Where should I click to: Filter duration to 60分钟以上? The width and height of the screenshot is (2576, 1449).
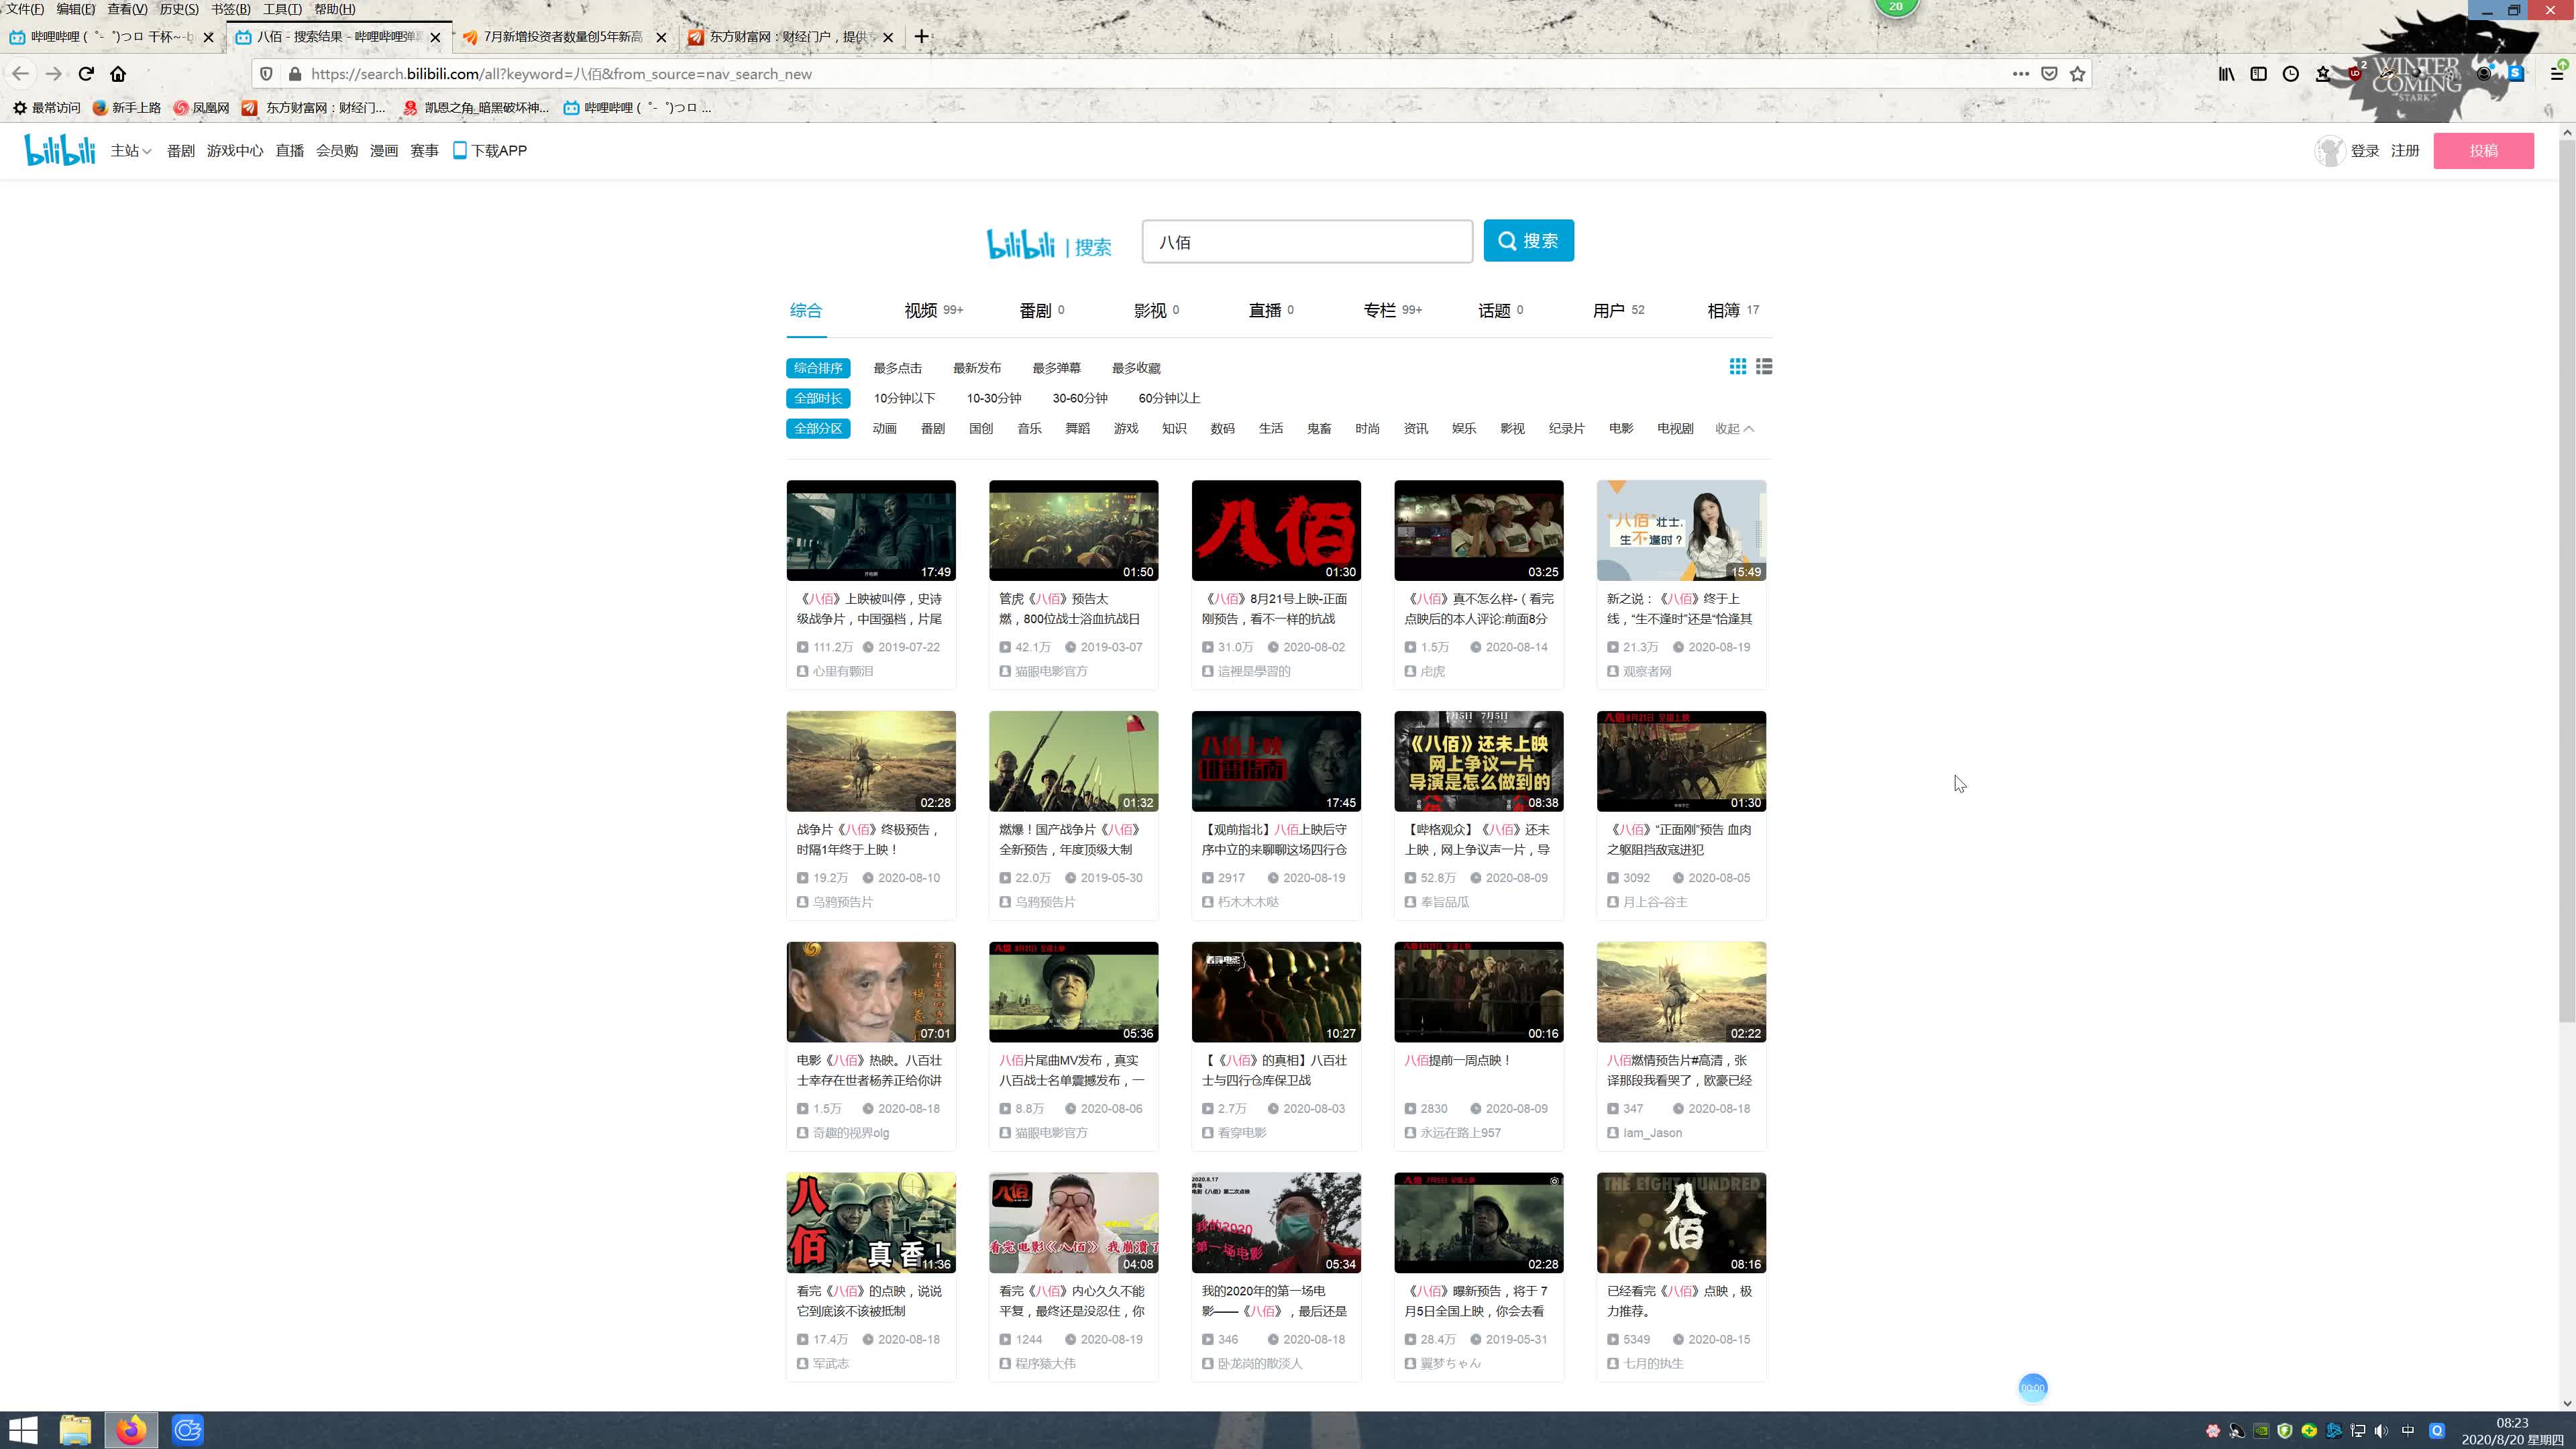tap(1168, 398)
